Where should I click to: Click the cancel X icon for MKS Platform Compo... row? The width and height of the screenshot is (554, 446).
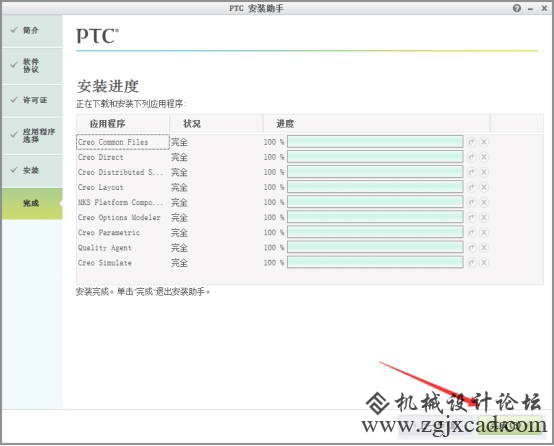(484, 202)
